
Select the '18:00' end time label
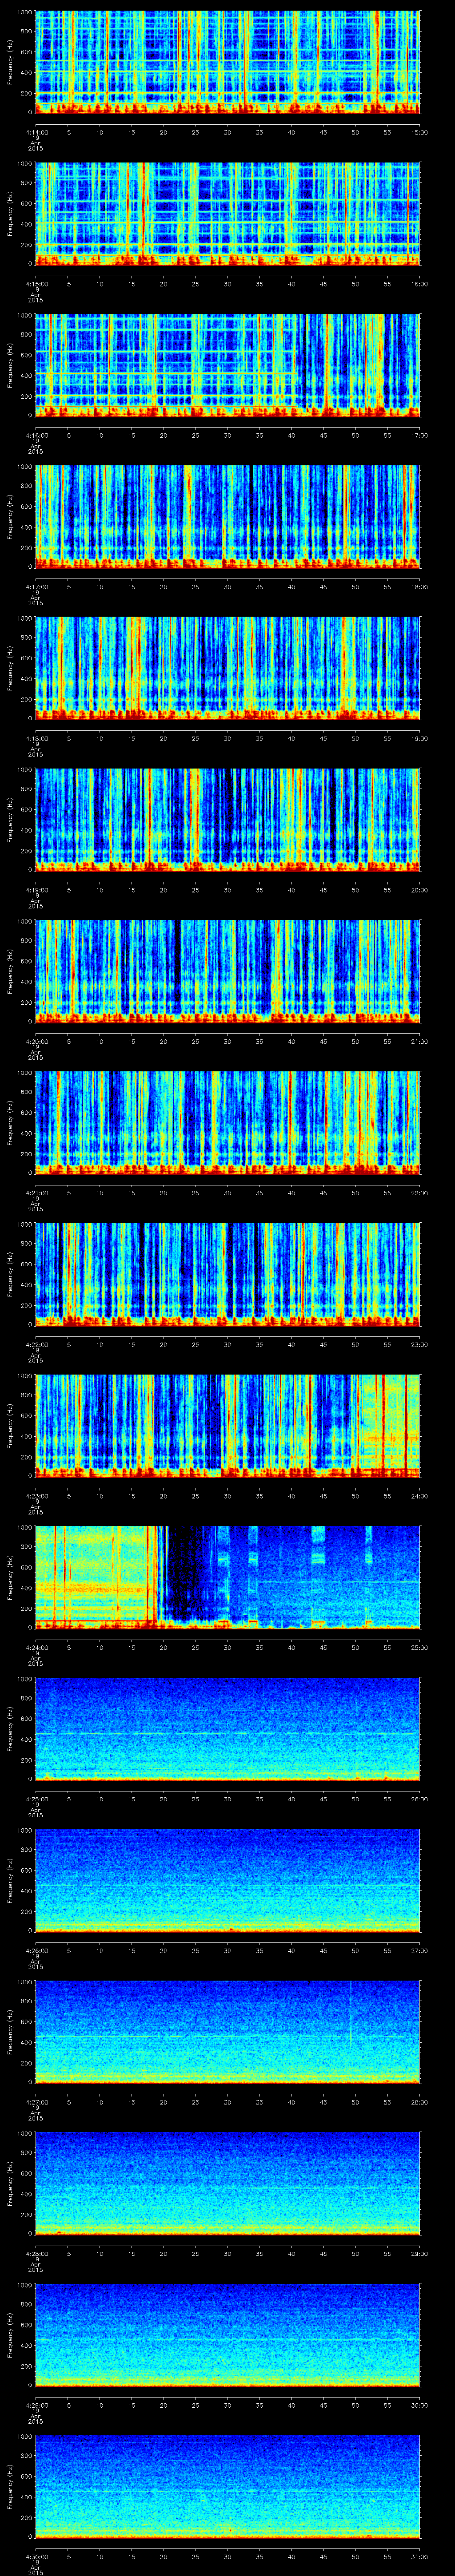click(419, 586)
